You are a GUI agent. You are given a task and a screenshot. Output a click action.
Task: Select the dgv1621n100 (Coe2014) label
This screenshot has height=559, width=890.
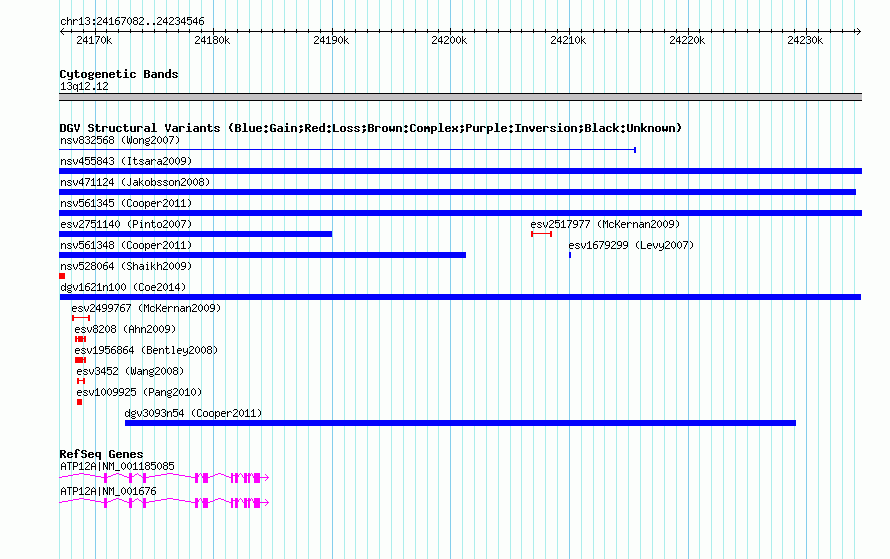point(123,287)
